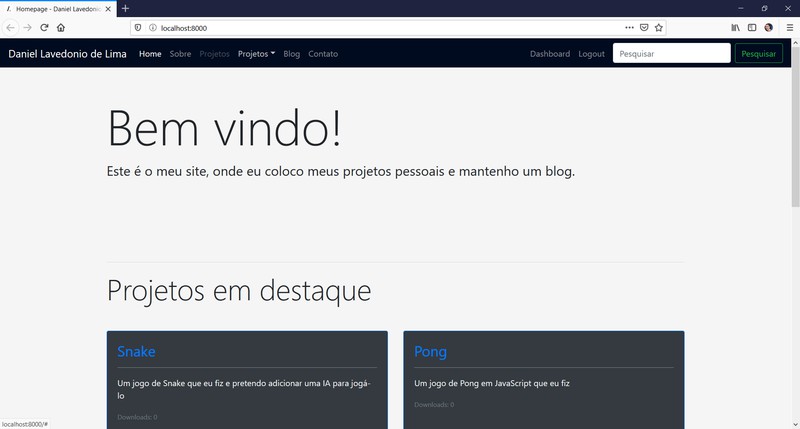Click the dimmed Projetos navbar link
Image resolution: width=800 pixels, height=429 pixels.
tap(214, 54)
